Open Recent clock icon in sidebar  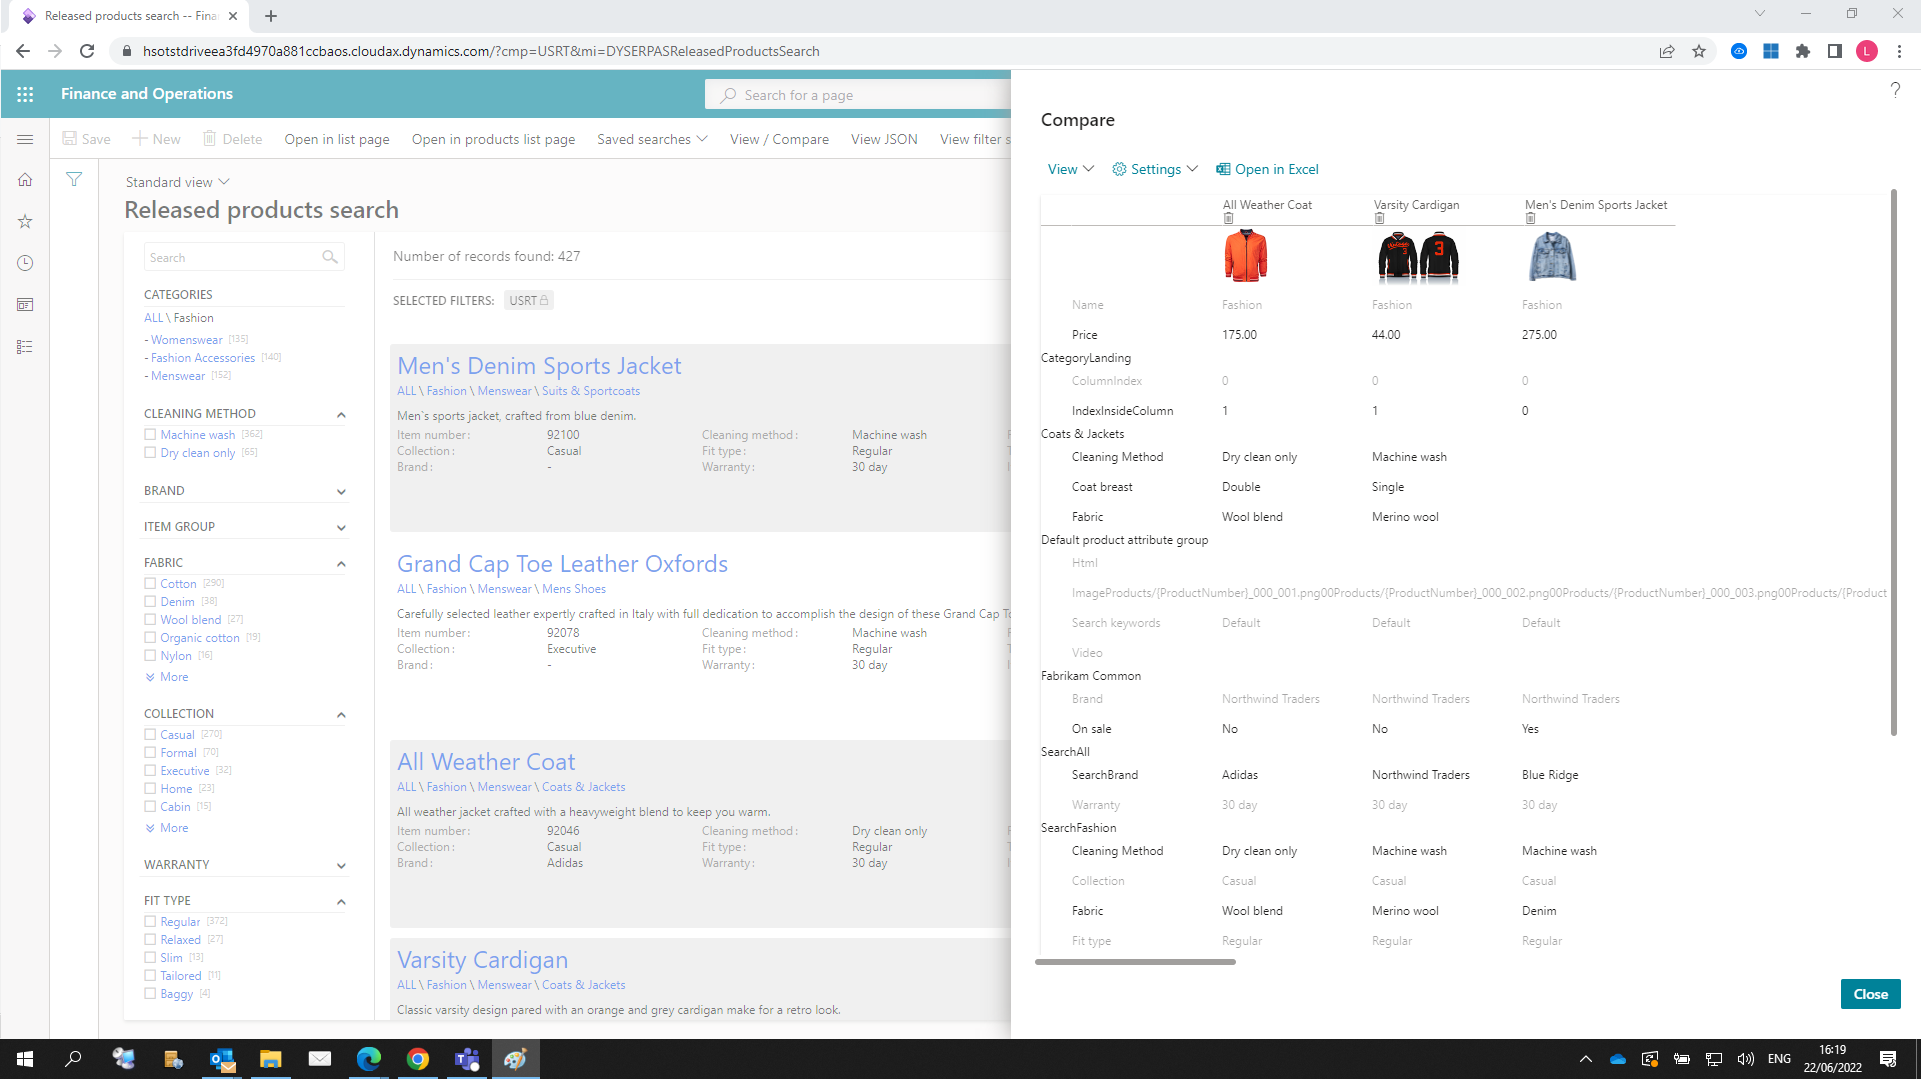coord(25,263)
